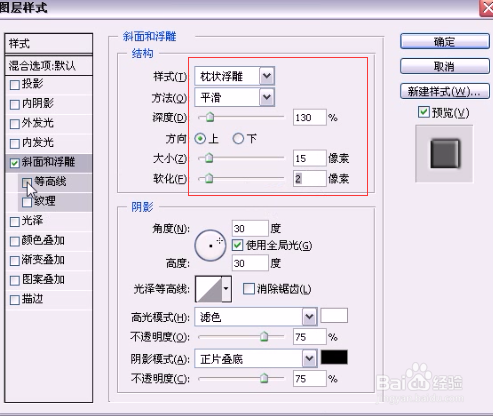Click the highlight 不透明度(O) opacity slider handle
Image resolution: width=493 pixels, height=416 pixels.
(264, 337)
